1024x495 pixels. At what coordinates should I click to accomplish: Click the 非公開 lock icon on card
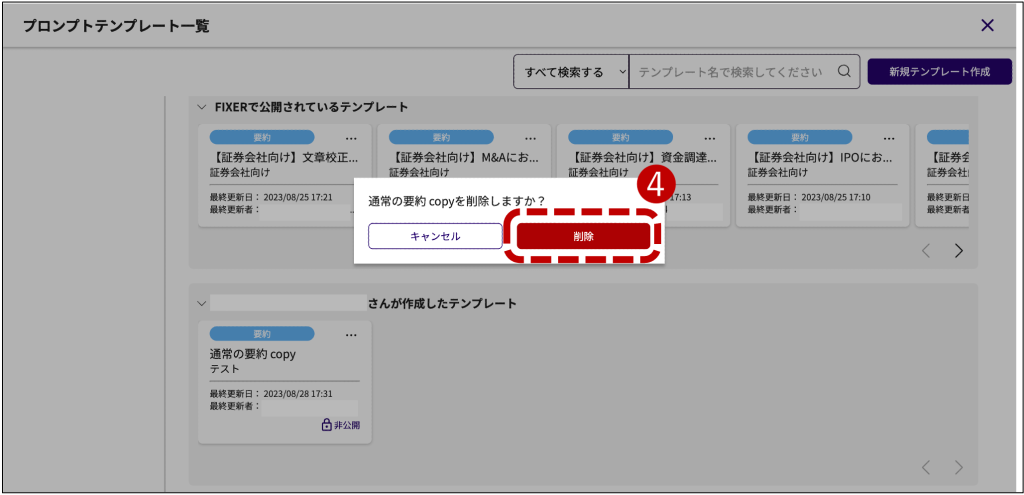326,425
